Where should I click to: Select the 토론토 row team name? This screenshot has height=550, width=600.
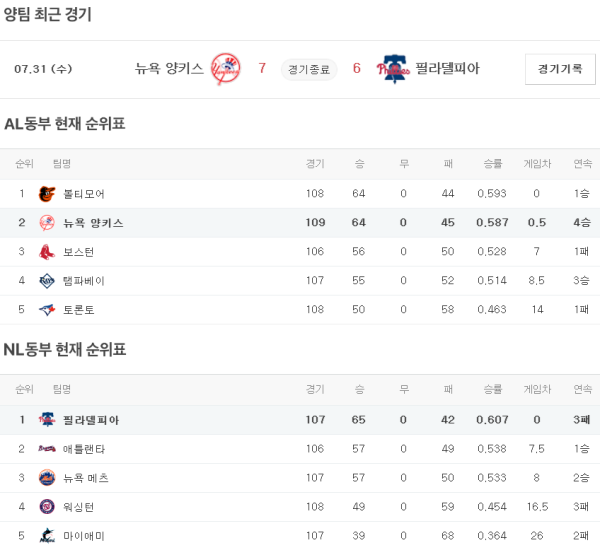click(x=79, y=310)
